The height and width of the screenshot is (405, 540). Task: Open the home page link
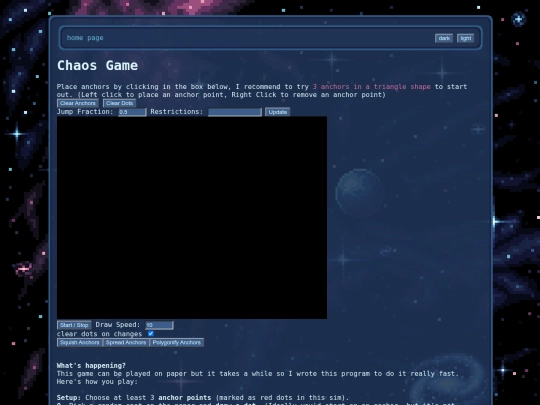pos(85,38)
